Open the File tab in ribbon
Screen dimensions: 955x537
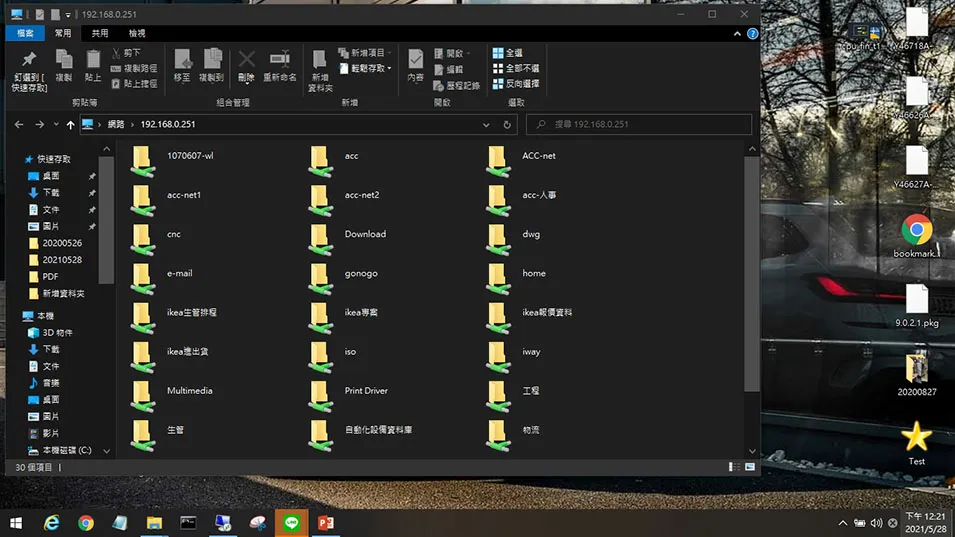point(25,33)
